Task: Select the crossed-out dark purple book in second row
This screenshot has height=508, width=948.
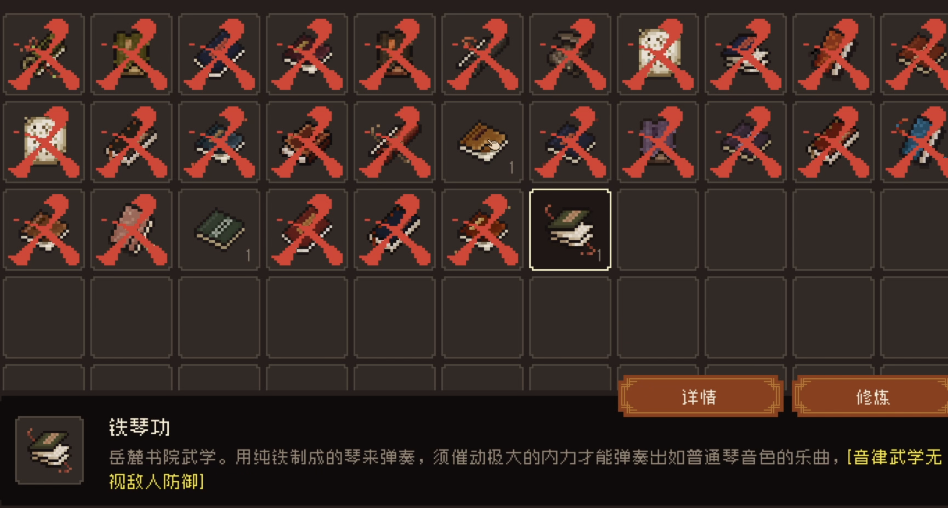Action: [745, 142]
